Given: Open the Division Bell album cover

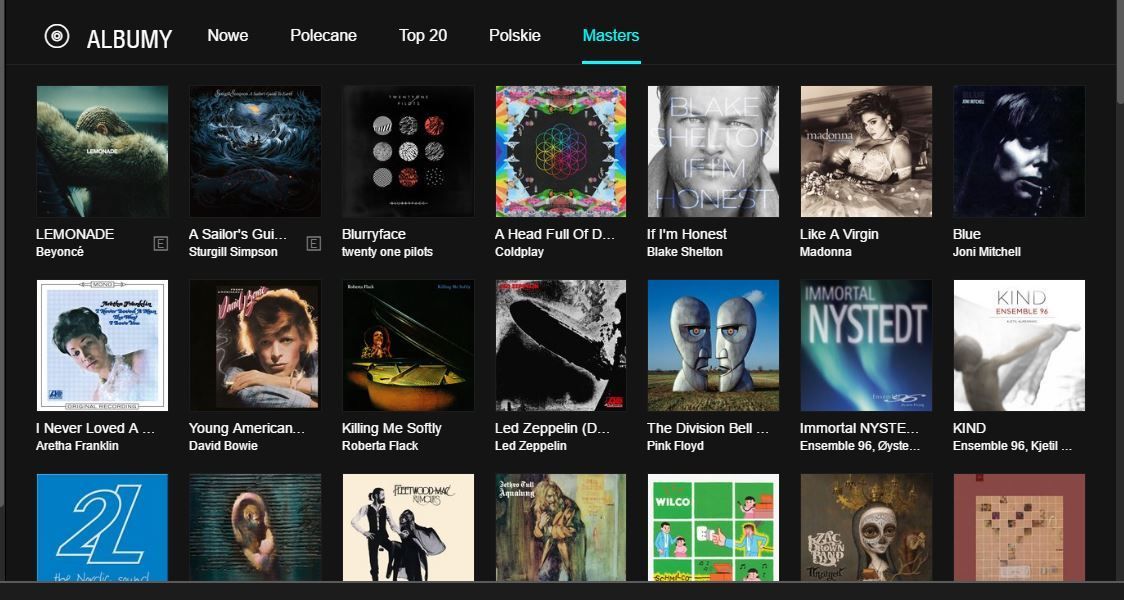Looking at the screenshot, I should pyautogui.click(x=713, y=346).
